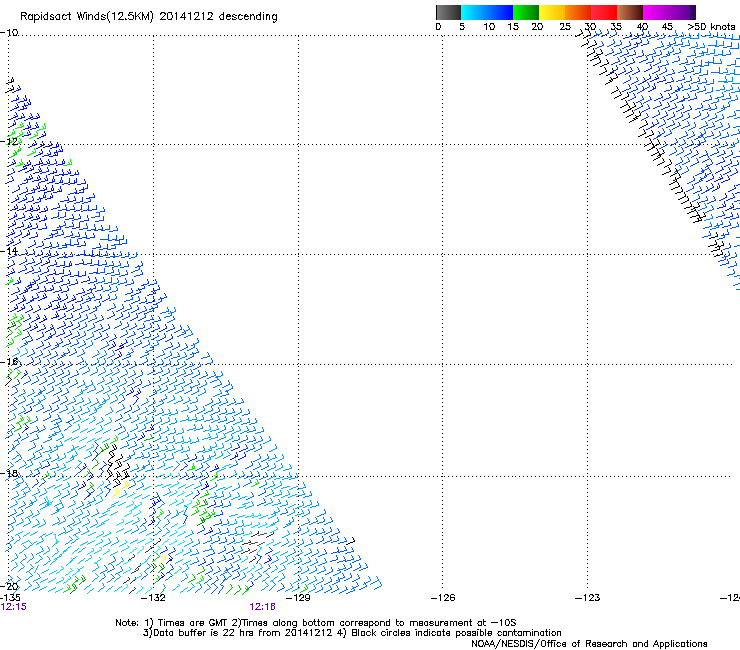Viewport: 740px width, 650px height.
Task: Click the '-16' latitude axis label
Action: pyautogui.click(x=9, y=362)
